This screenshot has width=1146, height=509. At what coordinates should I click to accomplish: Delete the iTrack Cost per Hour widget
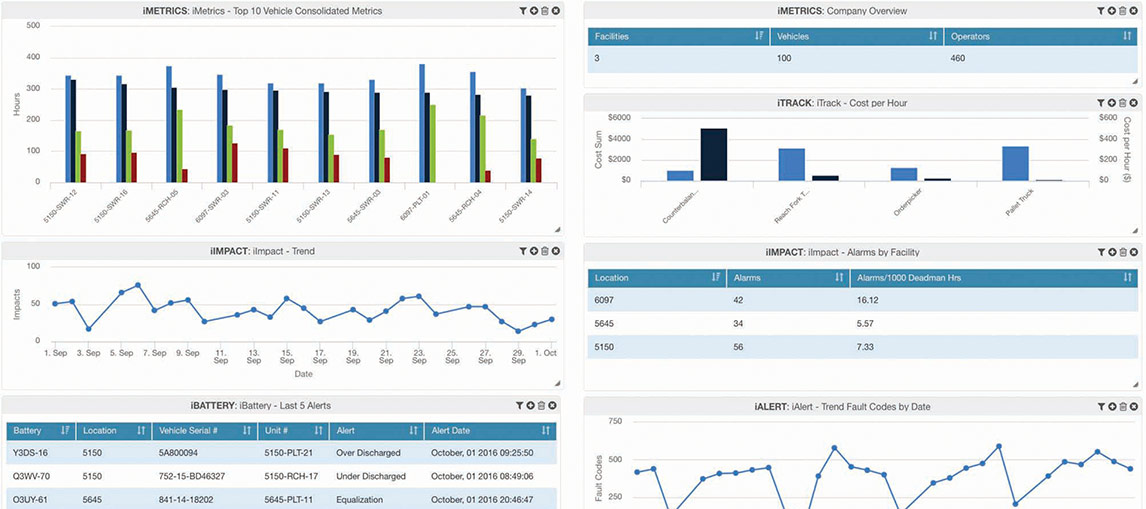click(1122, 103)
